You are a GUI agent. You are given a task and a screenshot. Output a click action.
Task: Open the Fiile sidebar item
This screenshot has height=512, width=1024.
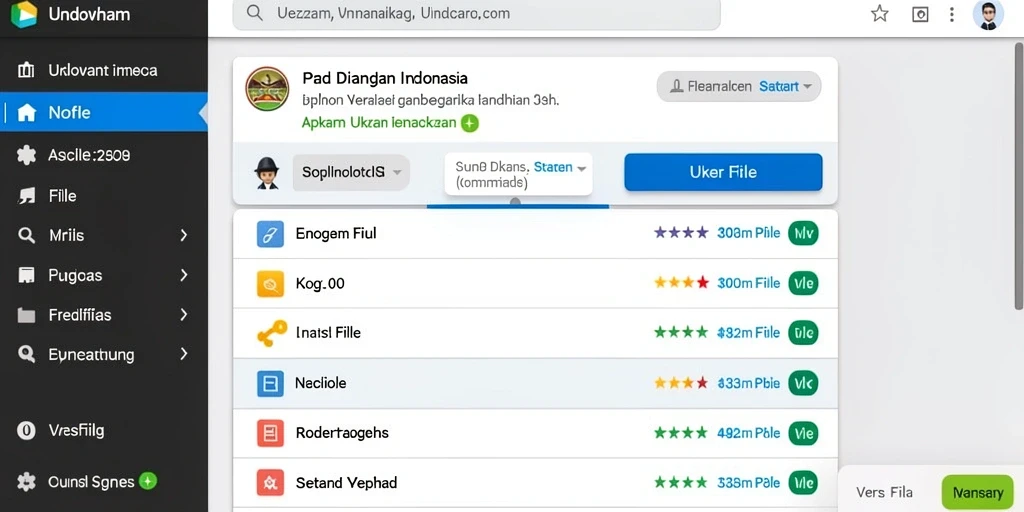[104, 196]
